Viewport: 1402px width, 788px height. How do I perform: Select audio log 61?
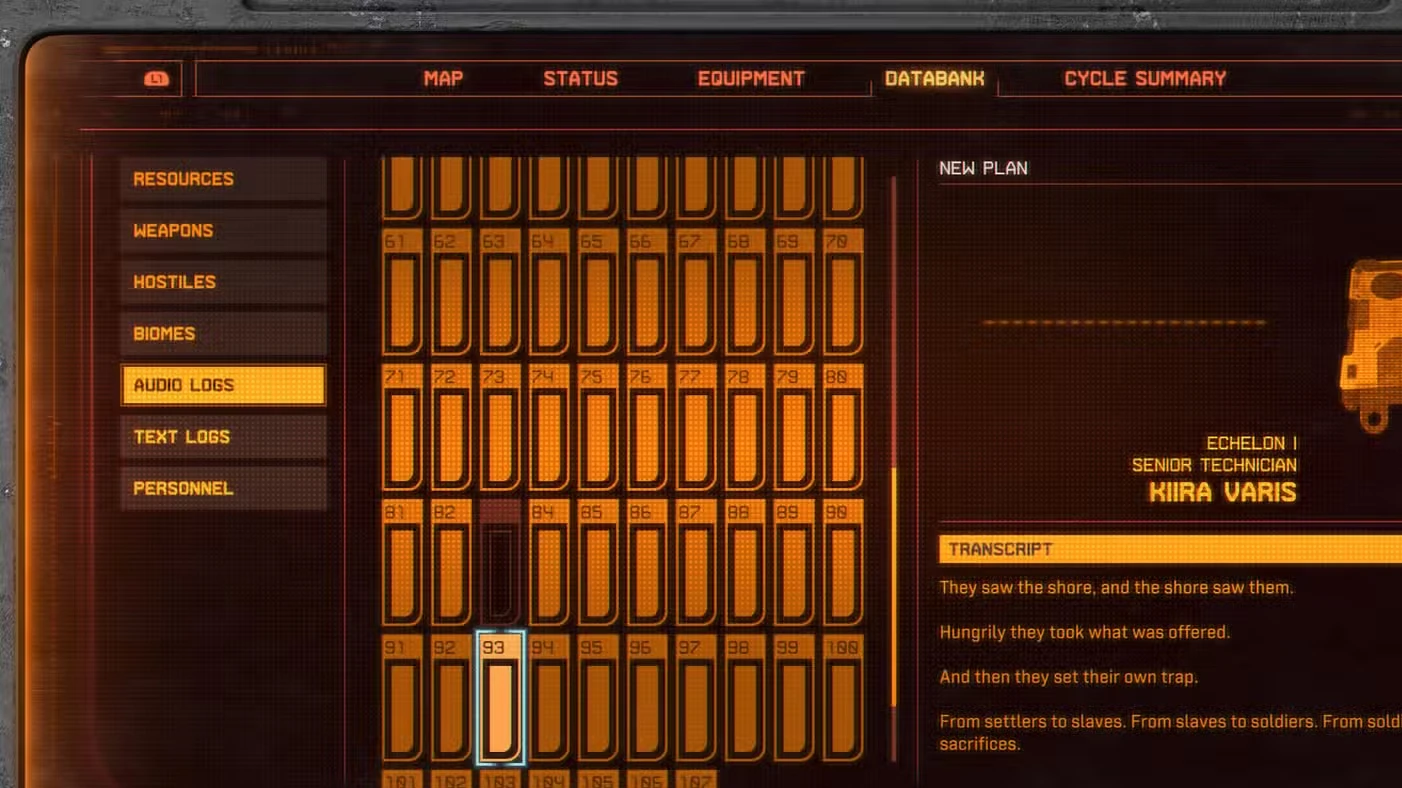(x=402, y=292)
